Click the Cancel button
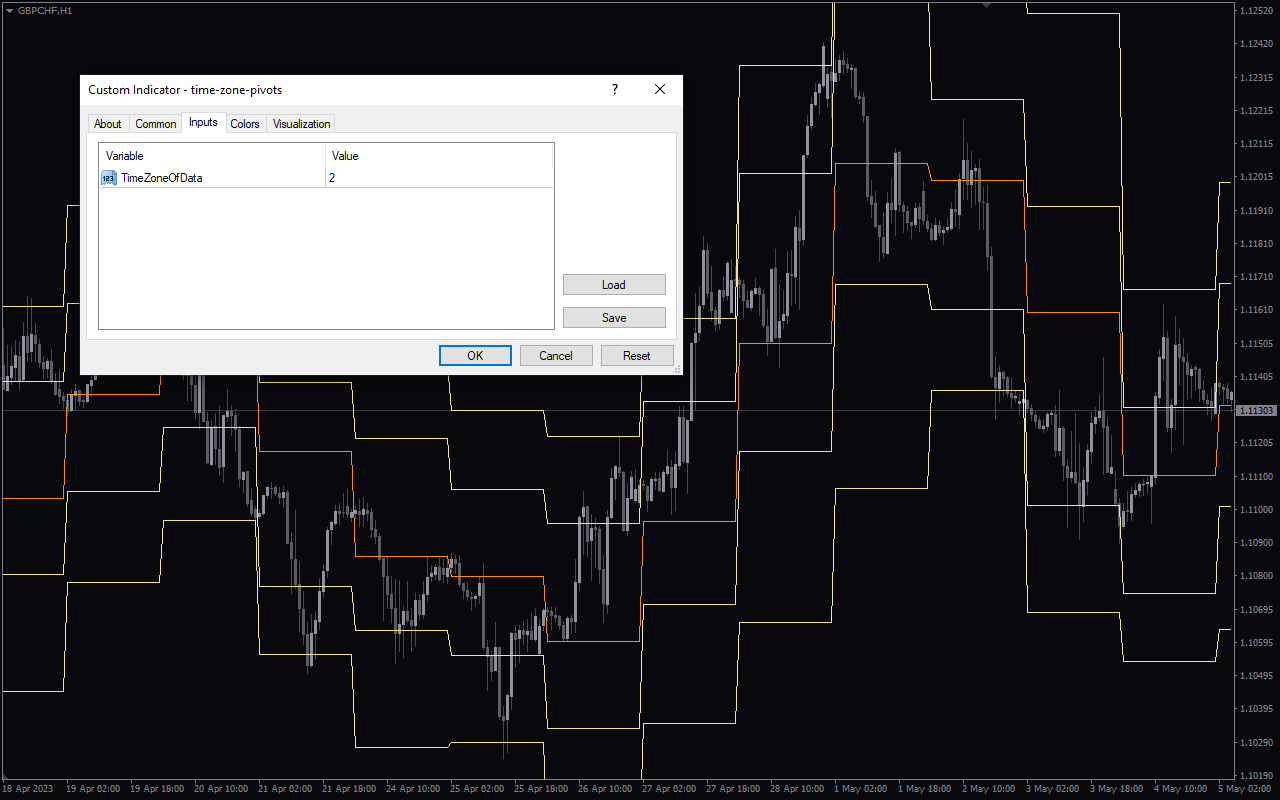Screen dimensions: 1280x800 [x=556, y=355]
